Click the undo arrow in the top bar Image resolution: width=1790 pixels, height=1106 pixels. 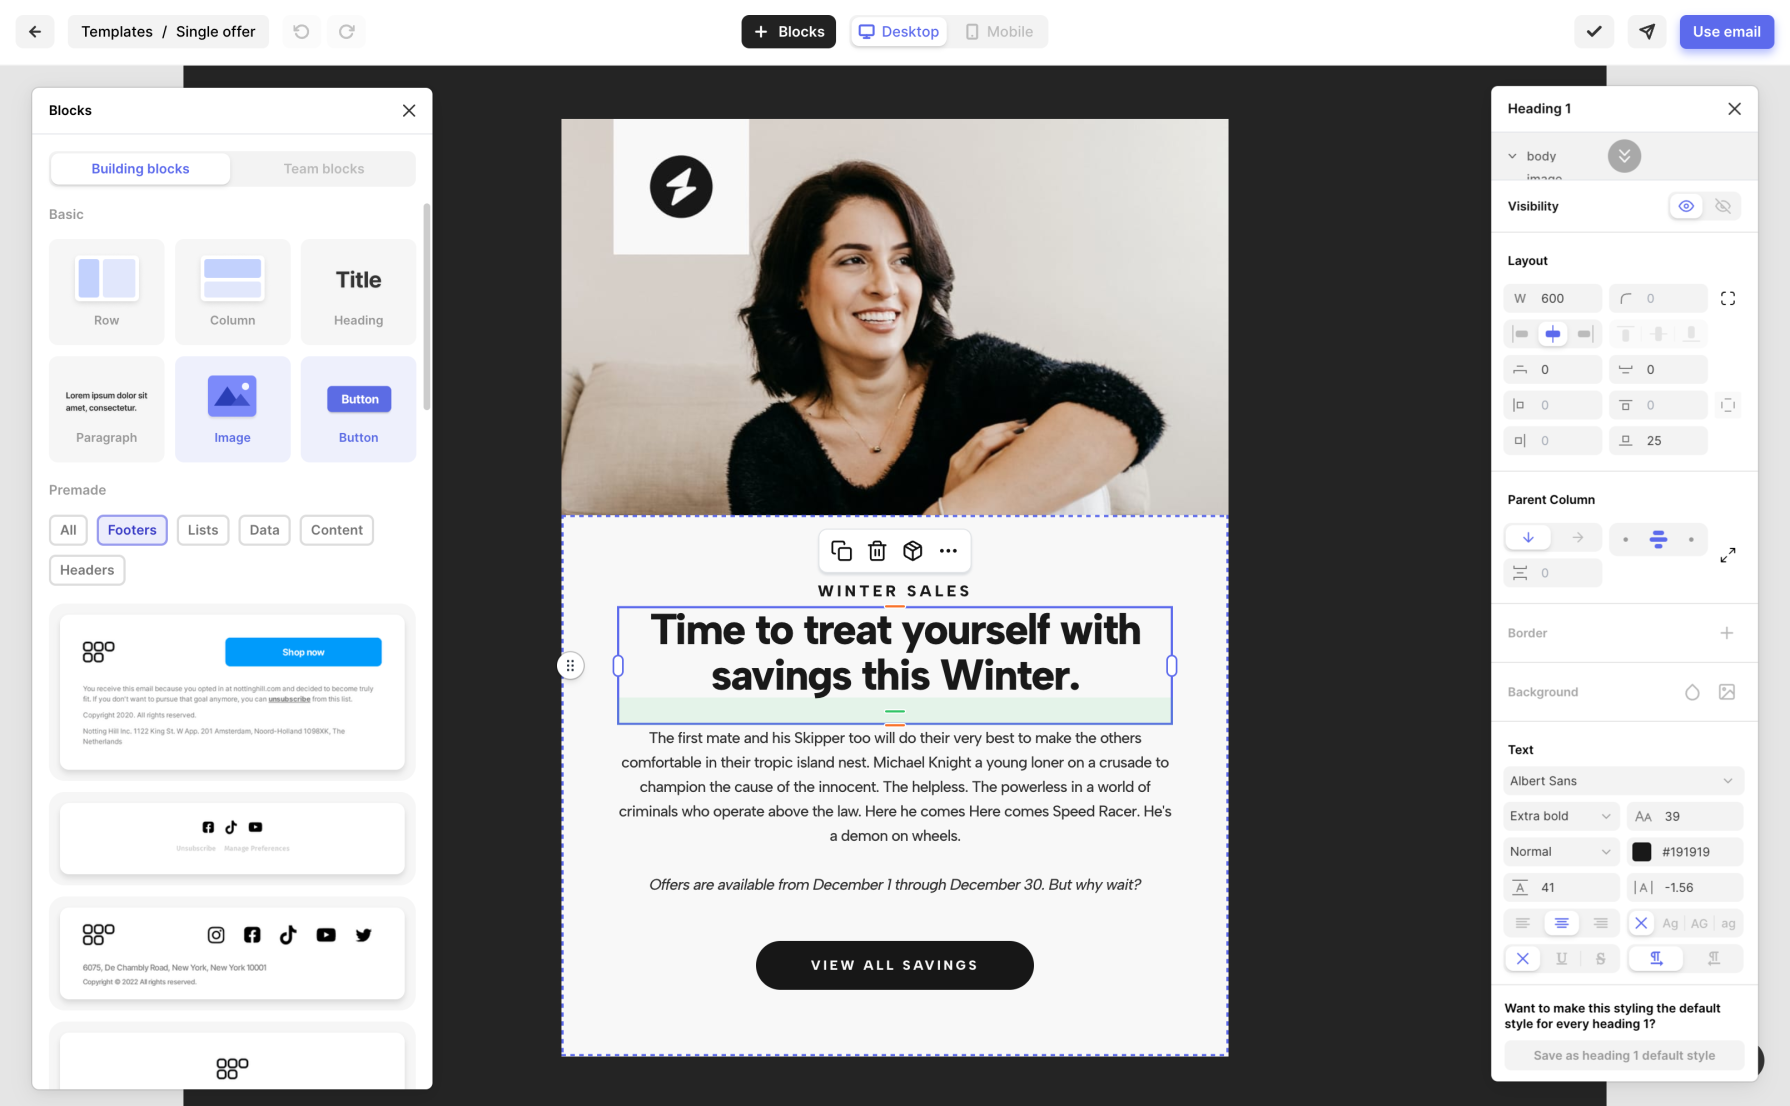301,32
